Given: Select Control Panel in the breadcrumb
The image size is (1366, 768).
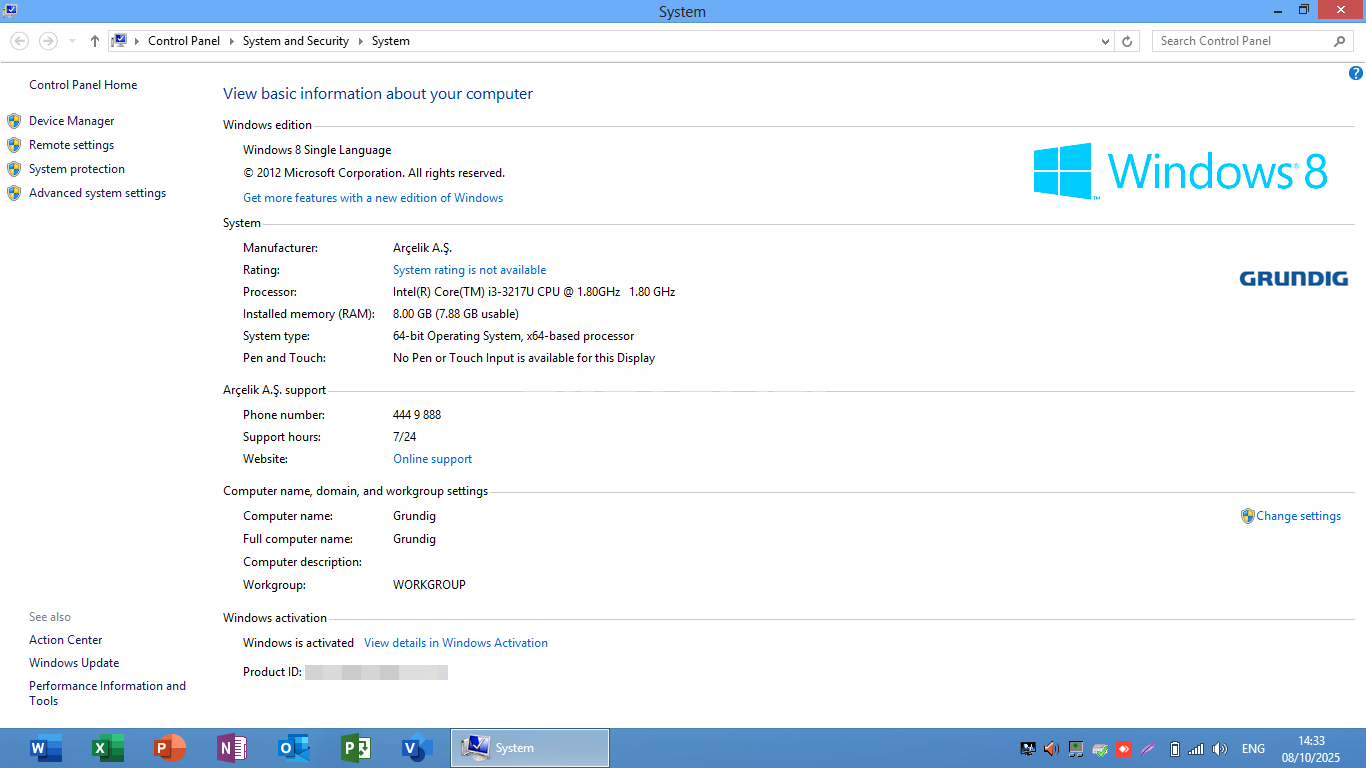Looking at the screenshot, I should tap(184, 41).
